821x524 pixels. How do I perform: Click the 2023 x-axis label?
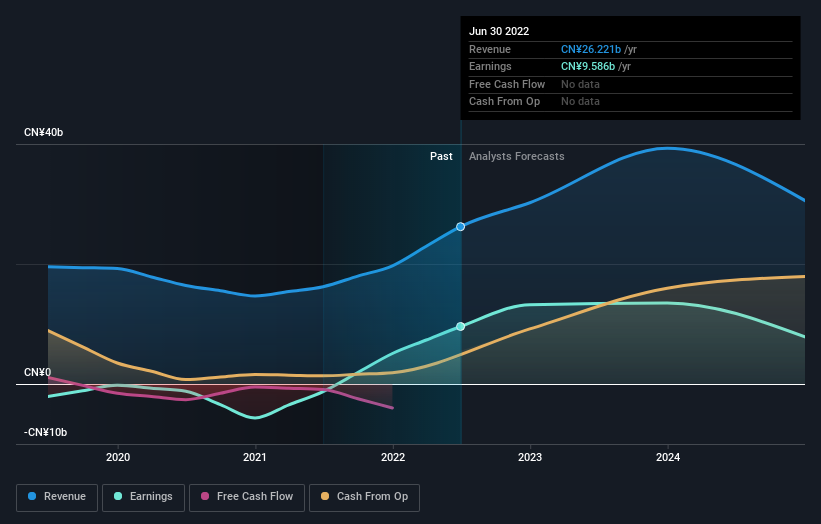coord(530,458)
